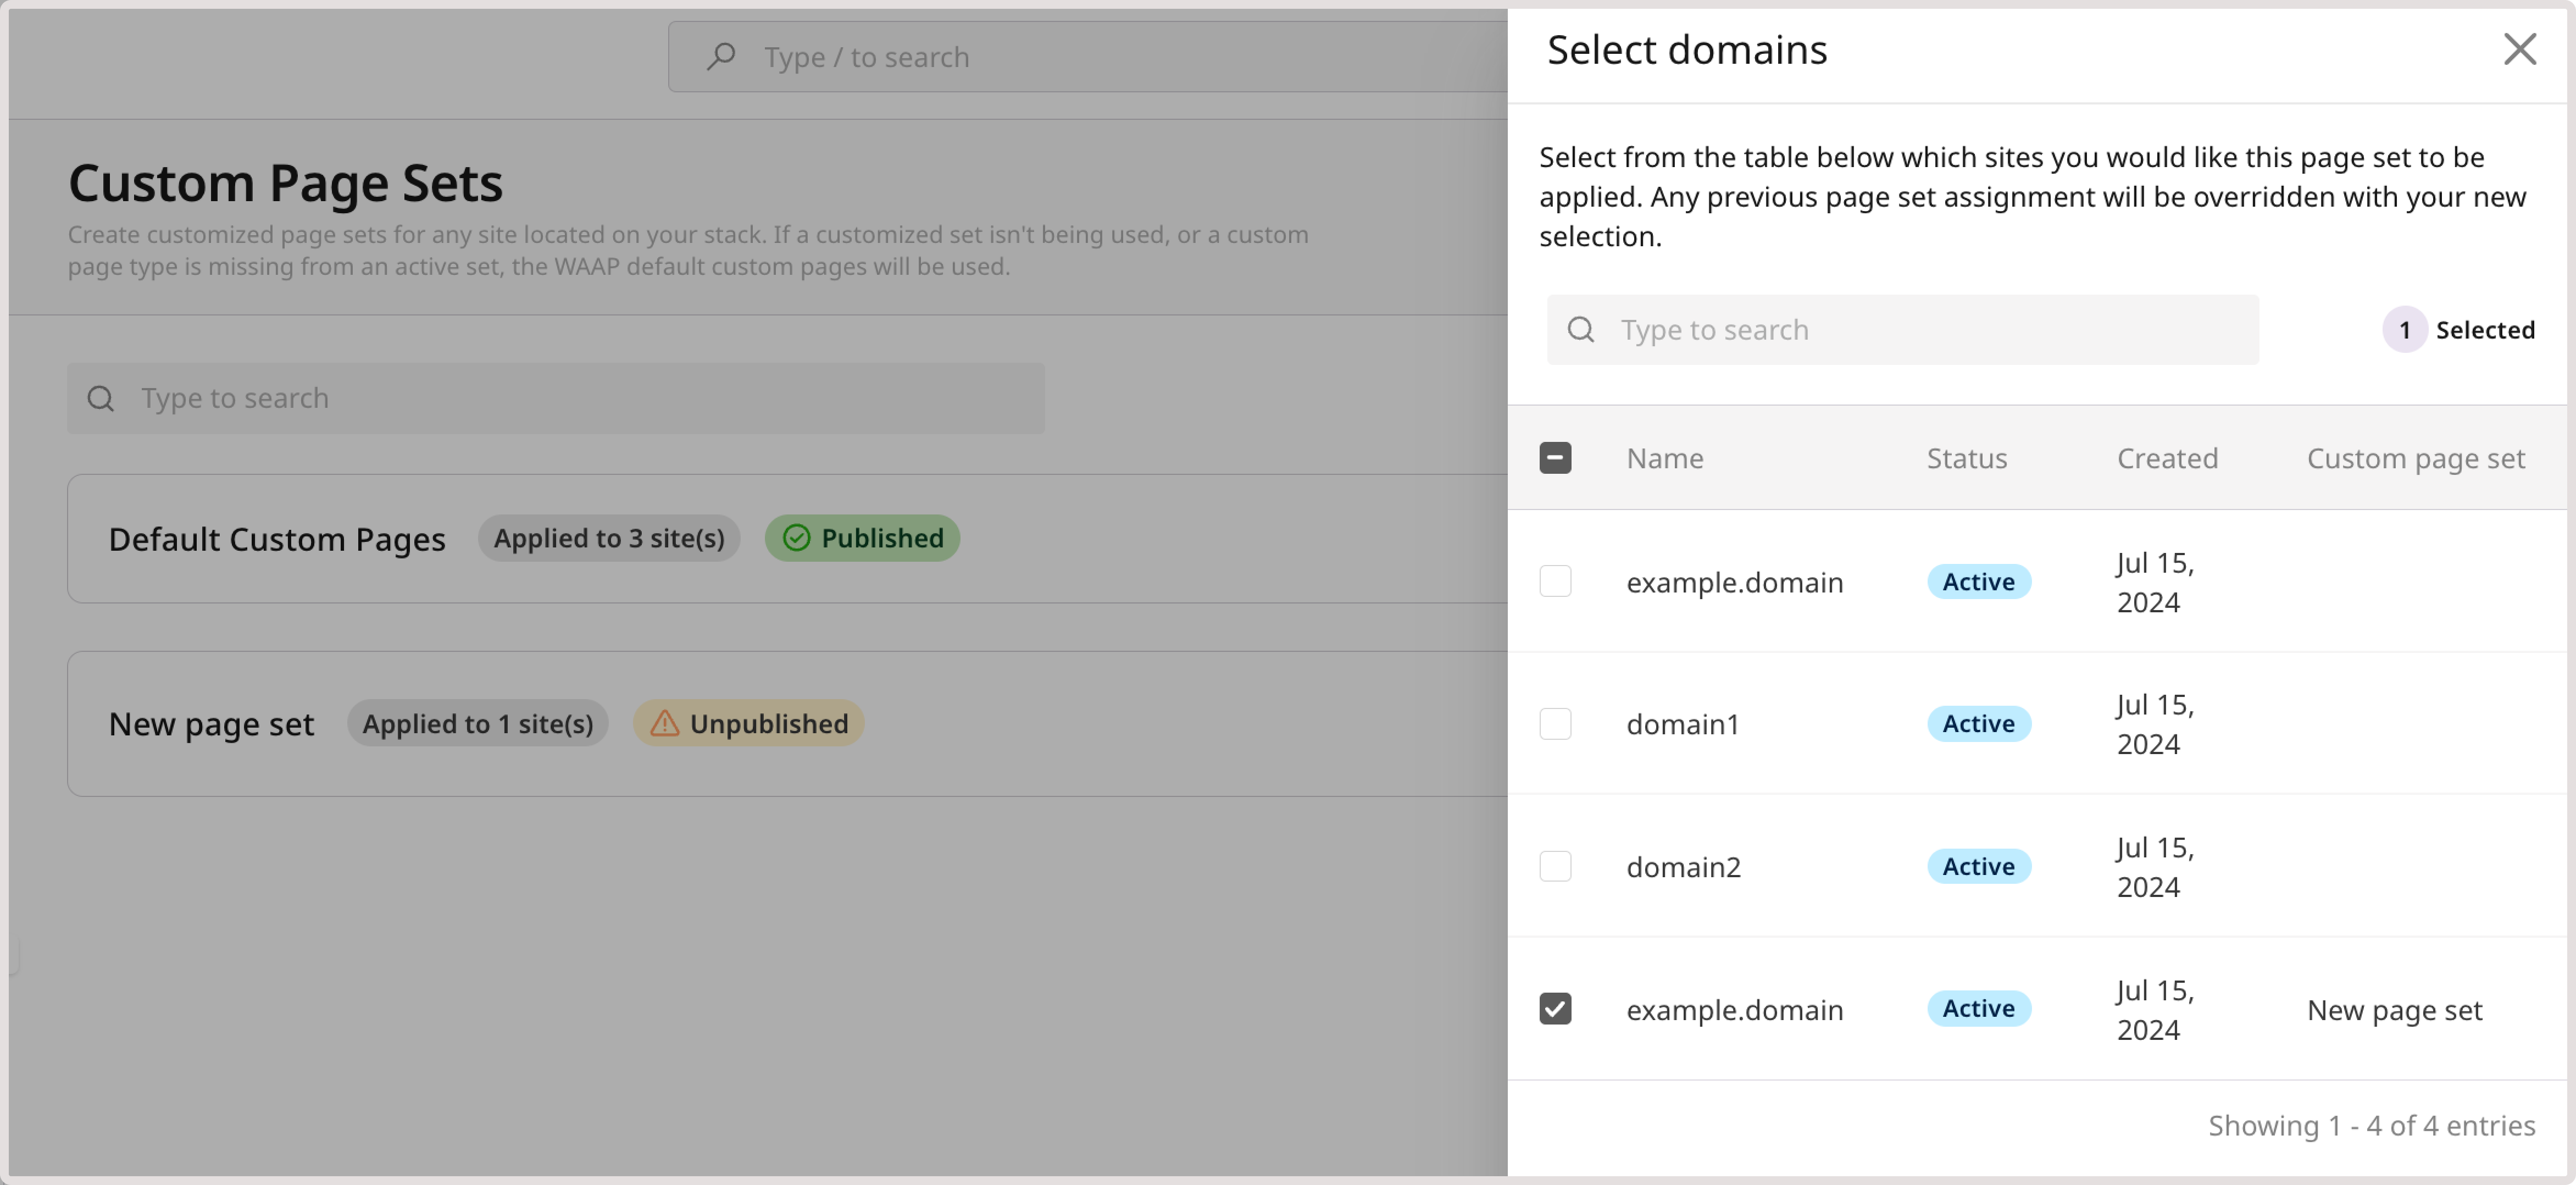
Task: Click the search magnifier inside the Select domains panel
Action: [1581, 329]
